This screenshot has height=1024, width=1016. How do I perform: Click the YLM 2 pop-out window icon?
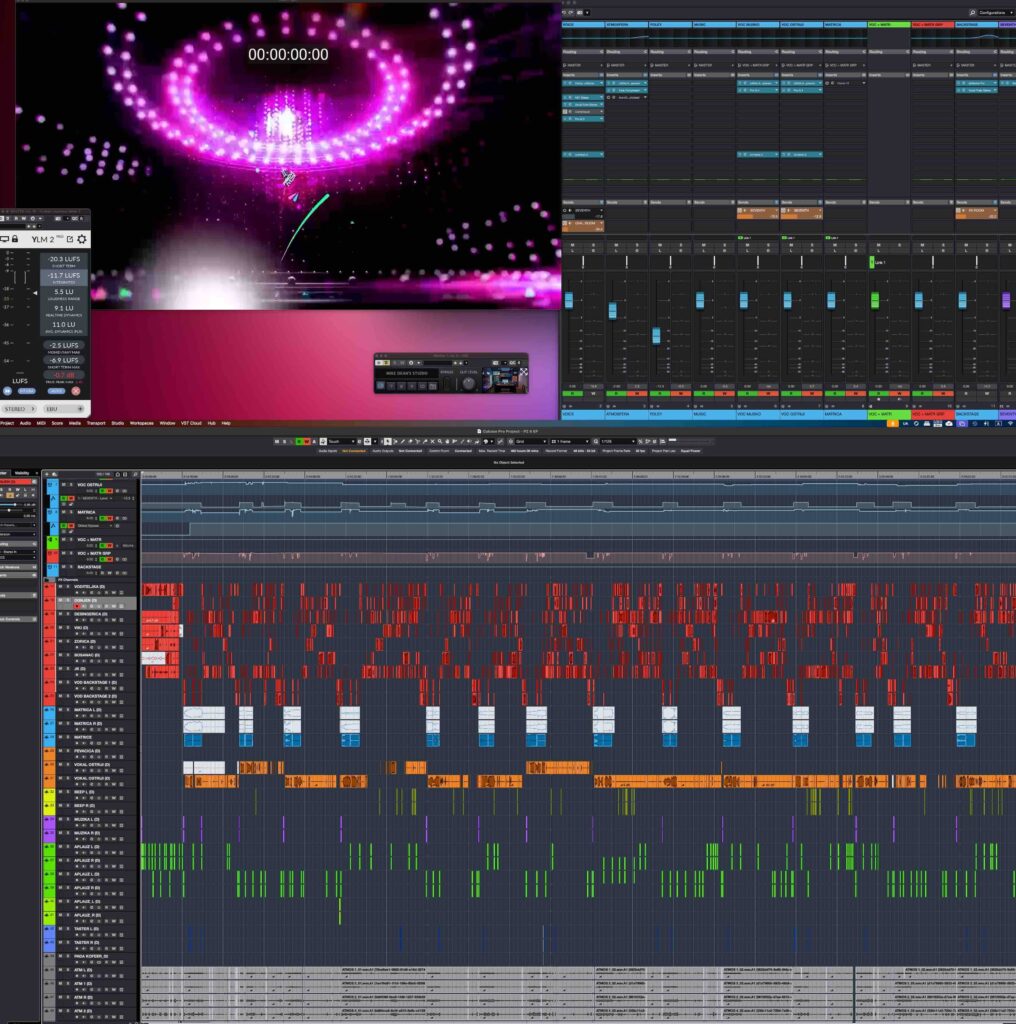coord(69,239)
